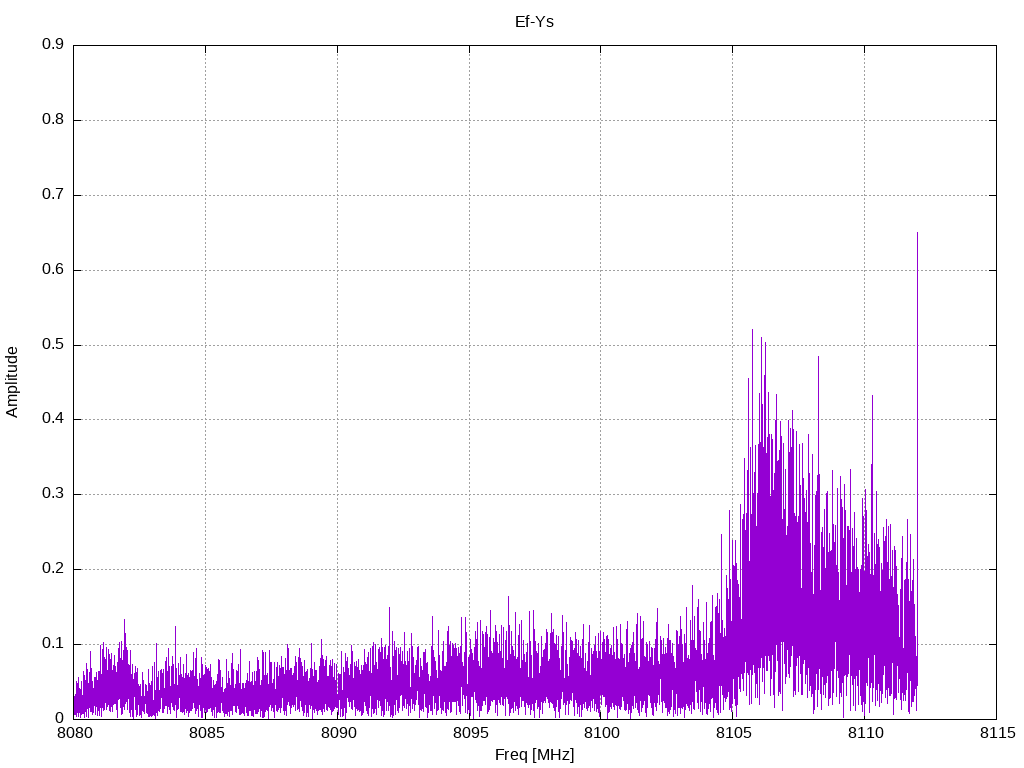Click the 8080 x-axis tick label
This screenshot has height=768, width=1024.
tap(74, 734)
